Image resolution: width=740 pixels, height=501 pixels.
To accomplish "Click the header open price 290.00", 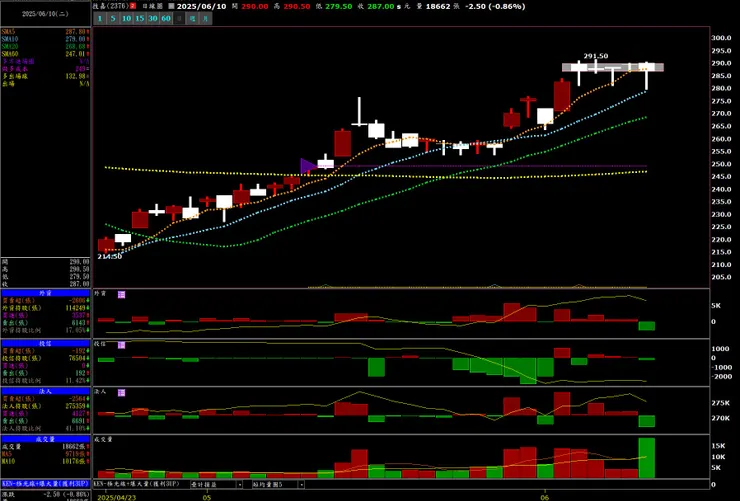I will [255, 6].
